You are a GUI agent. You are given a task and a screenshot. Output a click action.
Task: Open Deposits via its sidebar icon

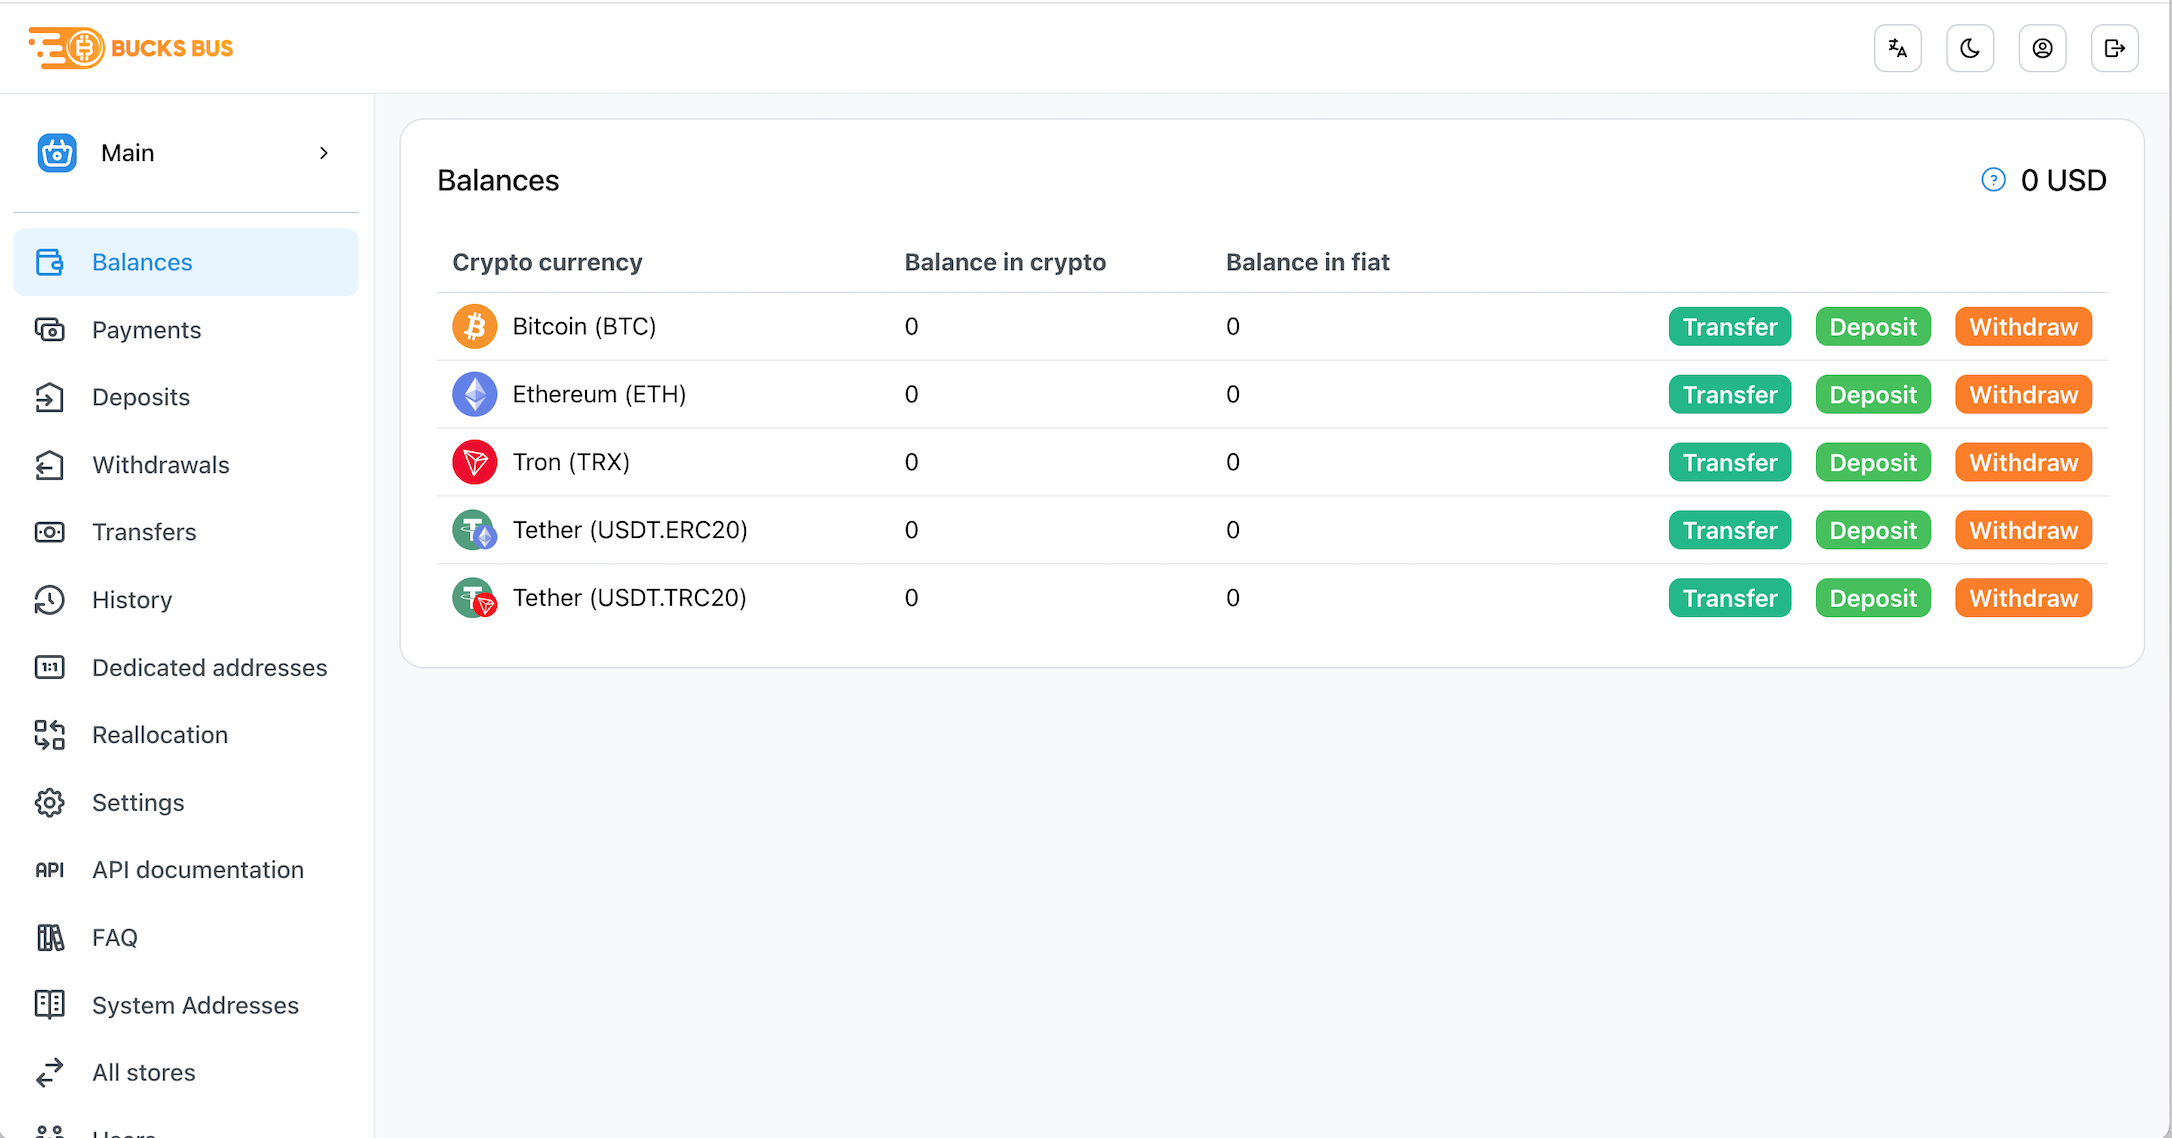50,396
